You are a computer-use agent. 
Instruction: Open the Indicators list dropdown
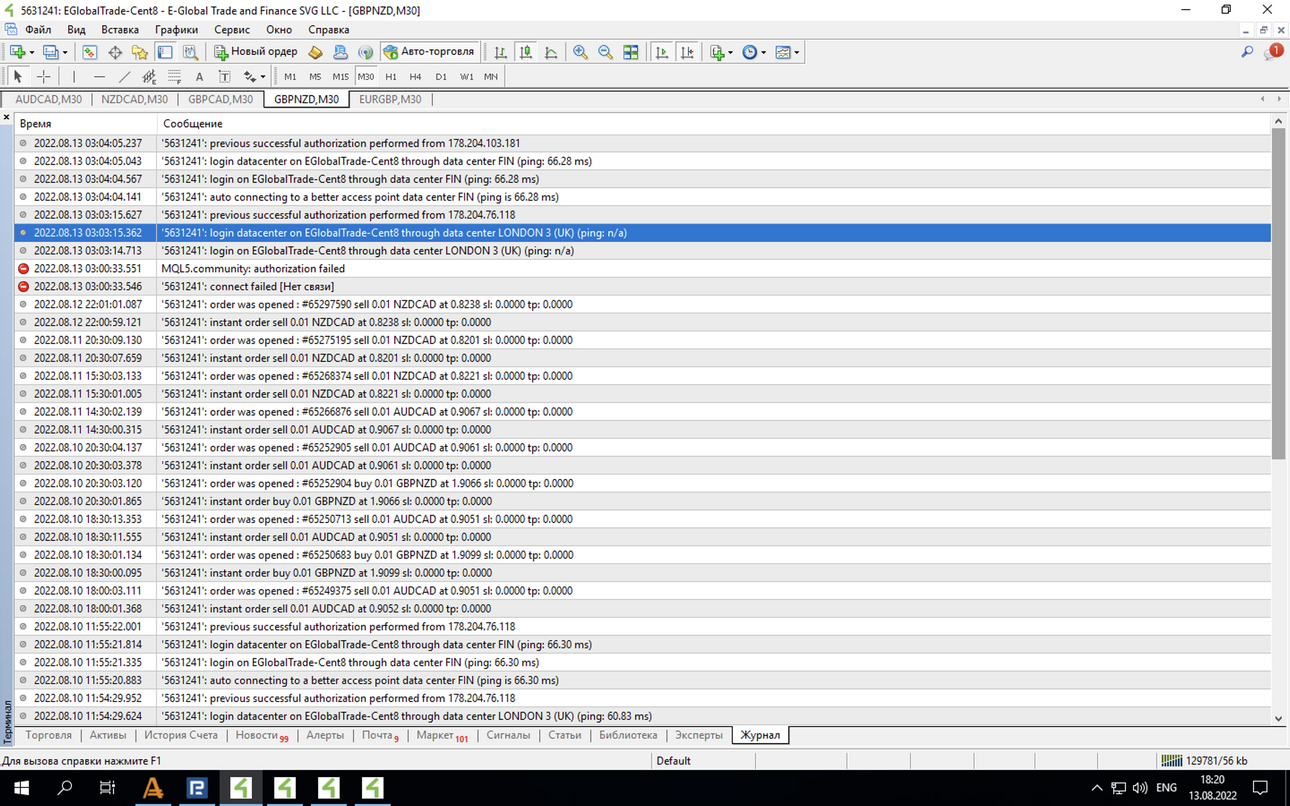click(x=720, y=52)
